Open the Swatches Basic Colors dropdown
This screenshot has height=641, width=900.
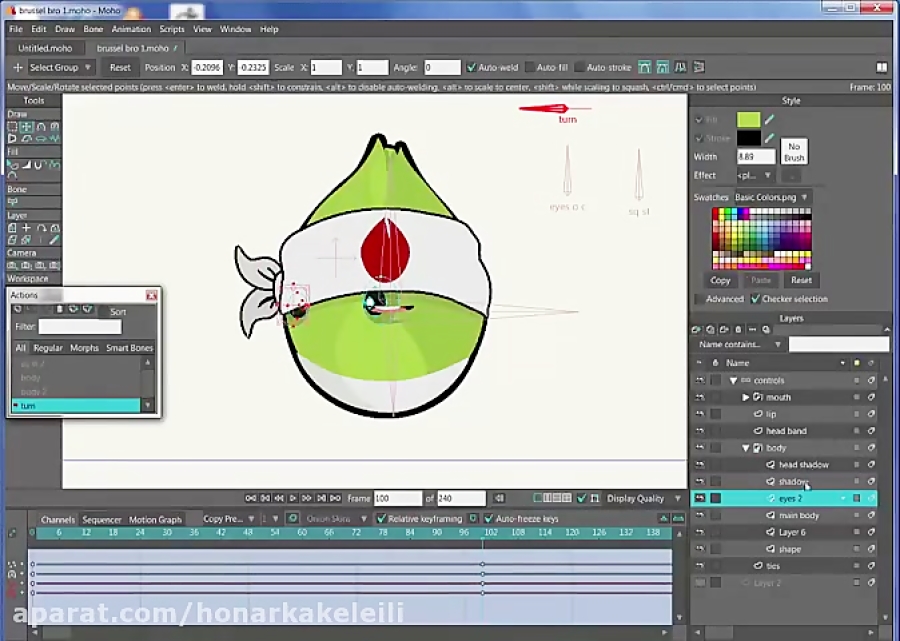click(x=772, y=197)
